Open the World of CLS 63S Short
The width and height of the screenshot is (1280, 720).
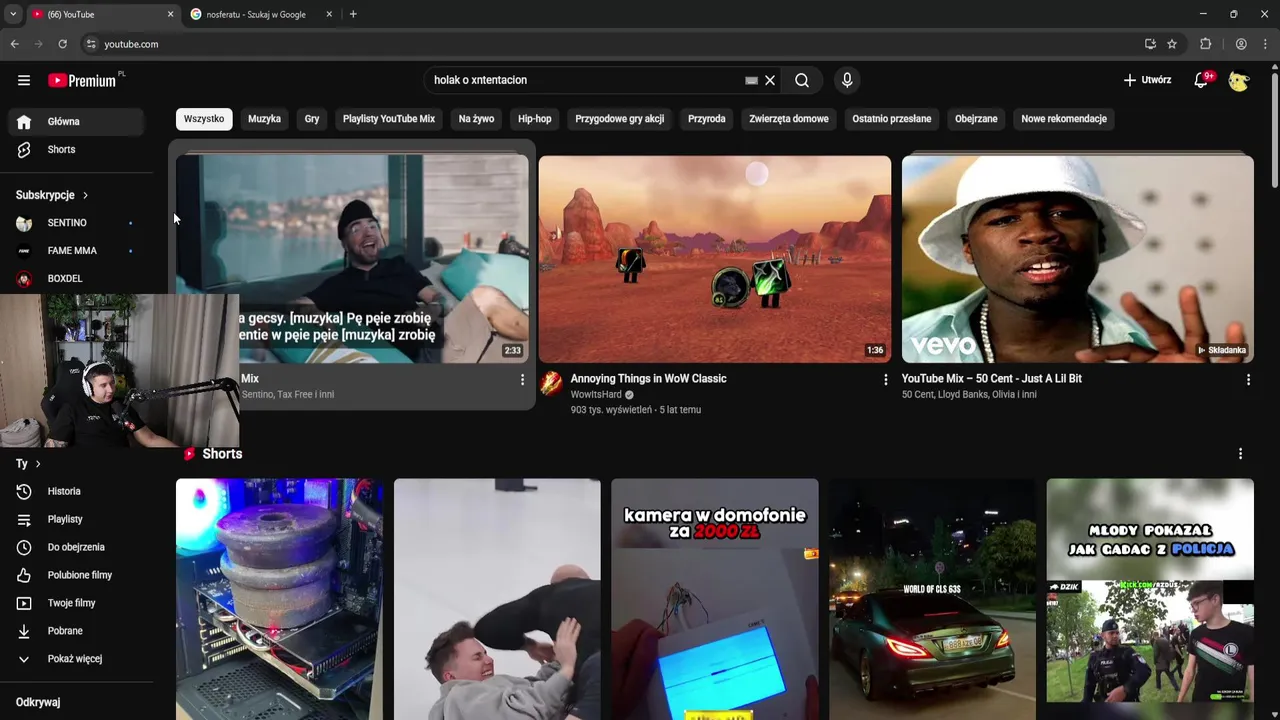932,599
